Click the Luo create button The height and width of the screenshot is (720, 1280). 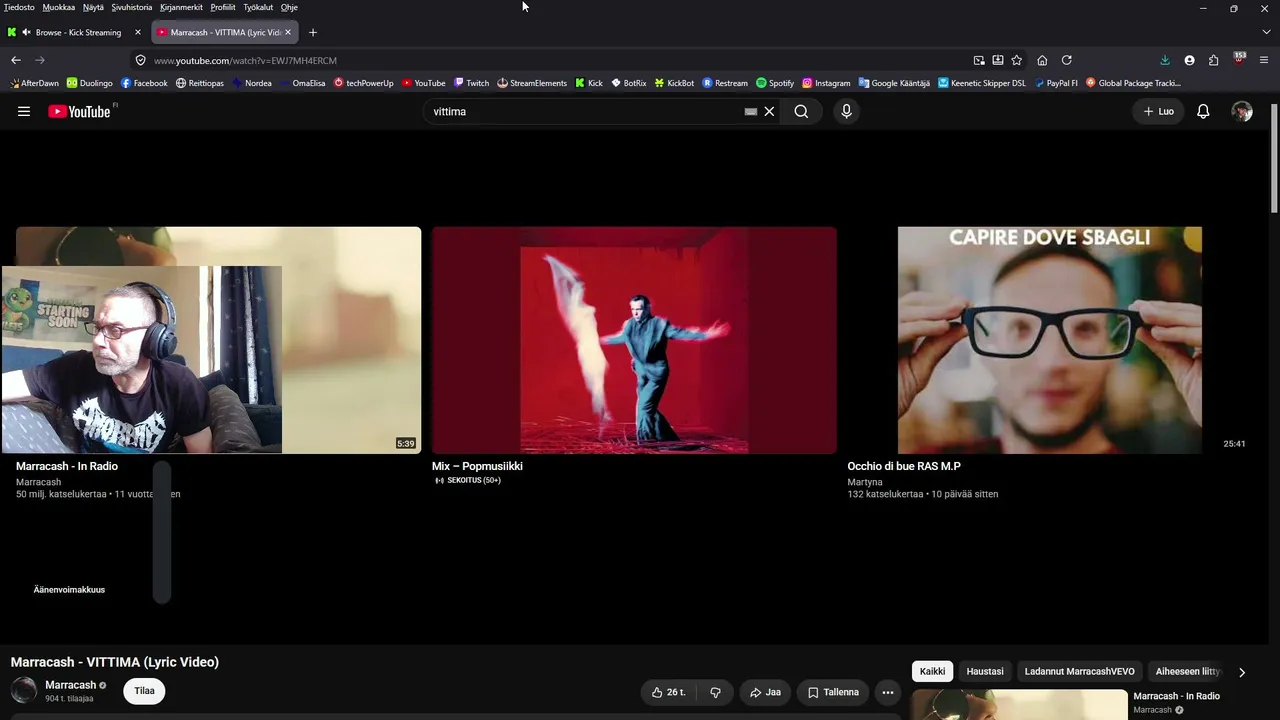point(1159,112)
